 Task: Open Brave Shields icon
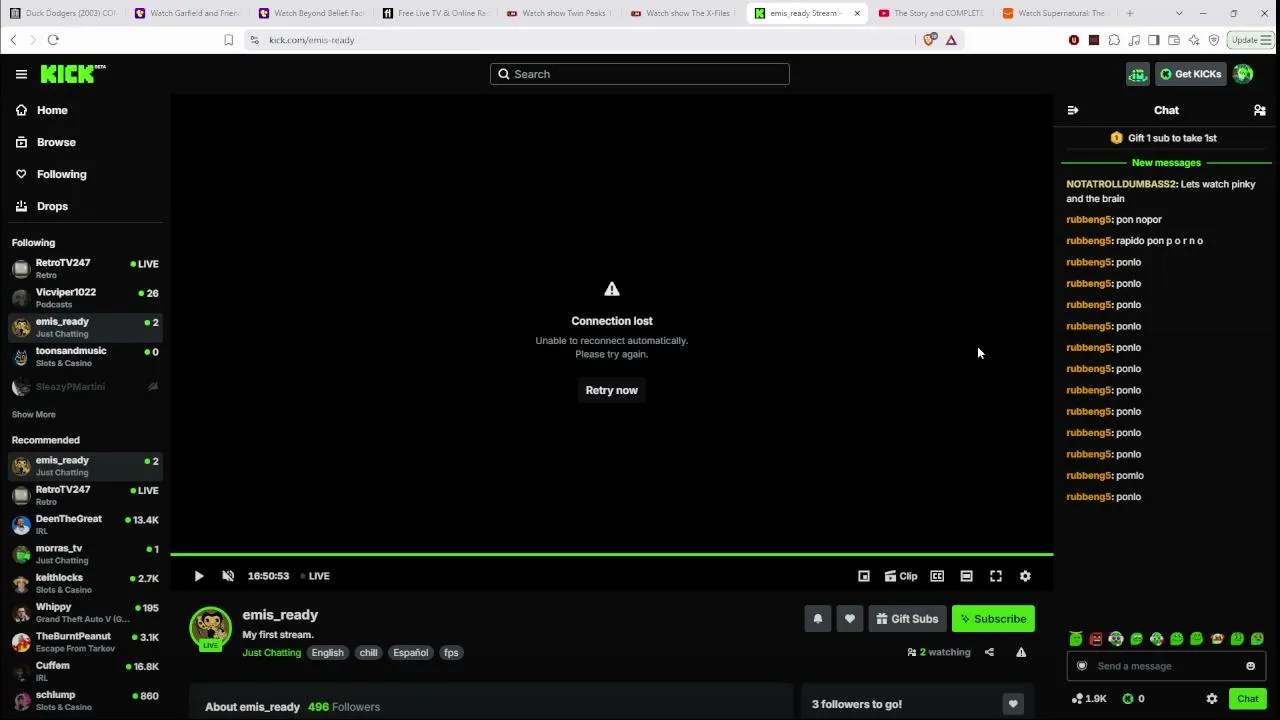[930, 40]
